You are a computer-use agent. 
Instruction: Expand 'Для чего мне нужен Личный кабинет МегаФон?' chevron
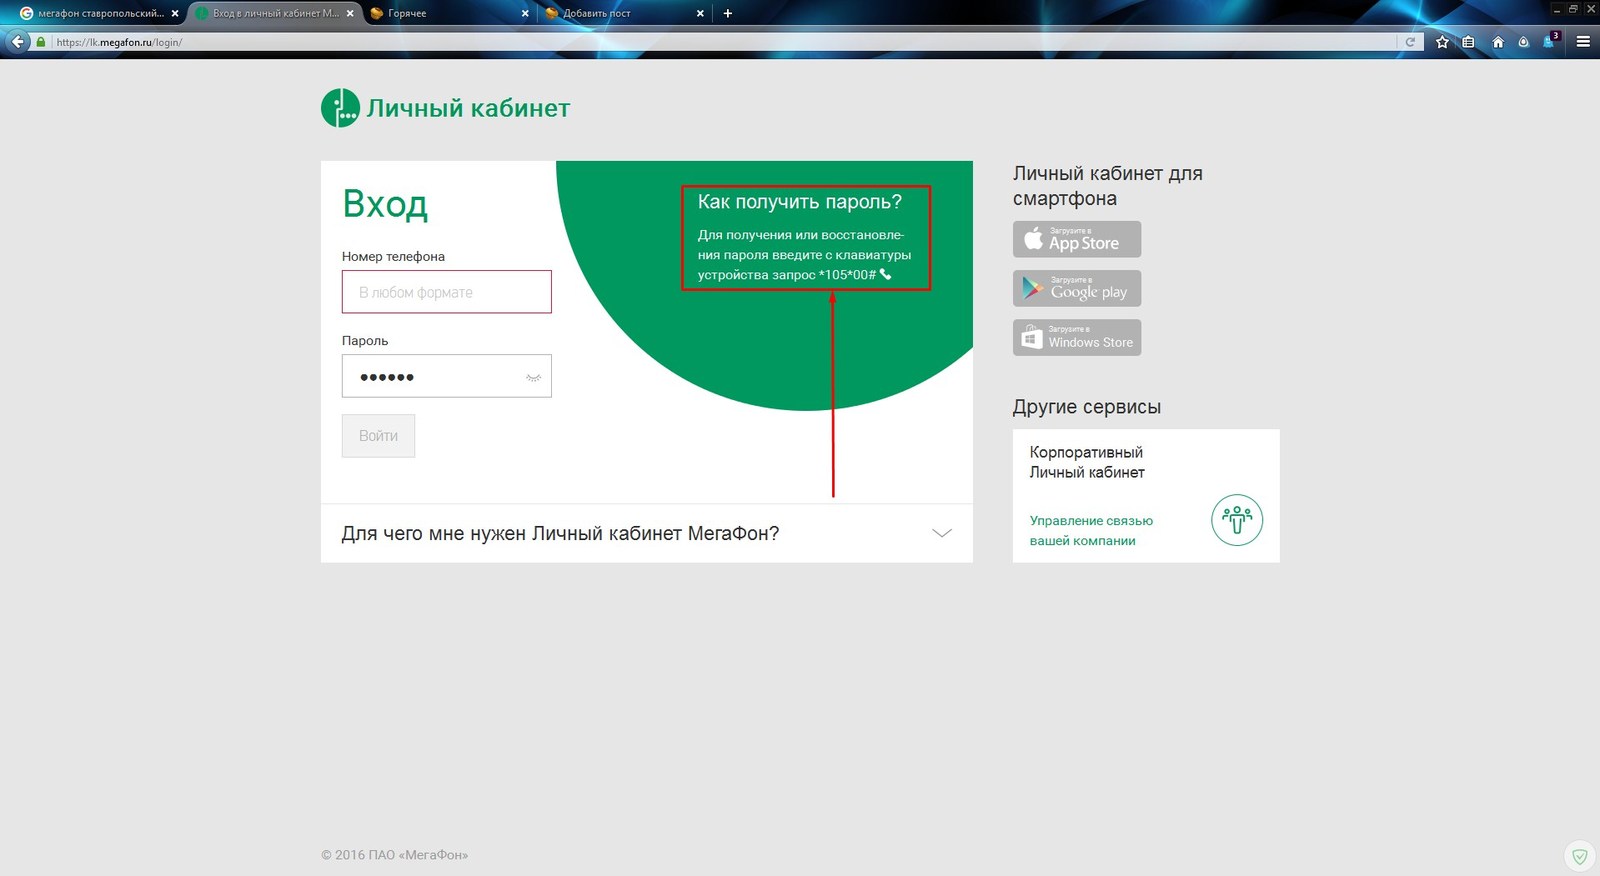(x=942, y=533)
